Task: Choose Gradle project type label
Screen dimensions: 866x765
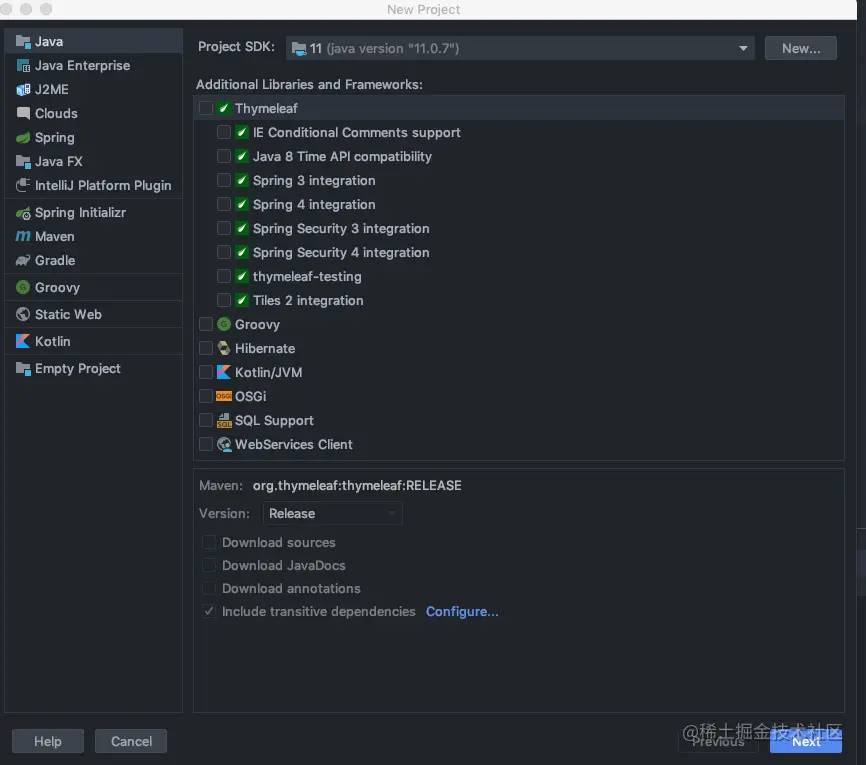Action: pos(55,260)
